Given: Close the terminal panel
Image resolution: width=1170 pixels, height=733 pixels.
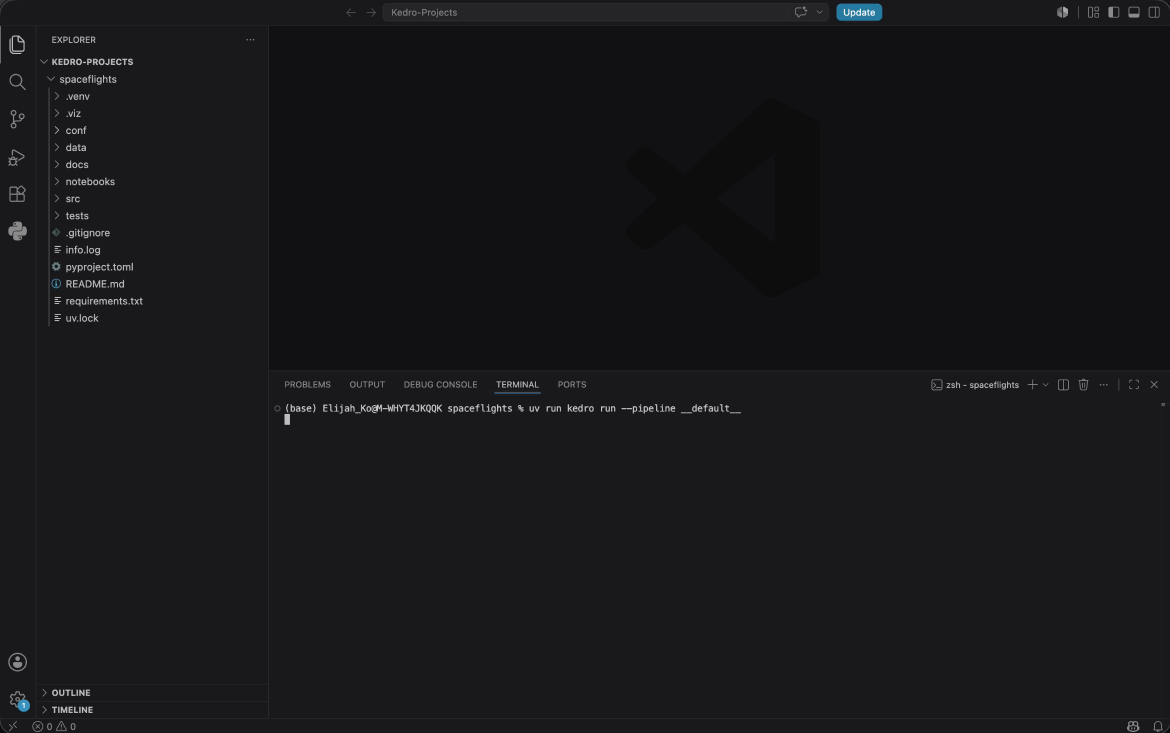Looking at the screenshot, I should 1154,384.
